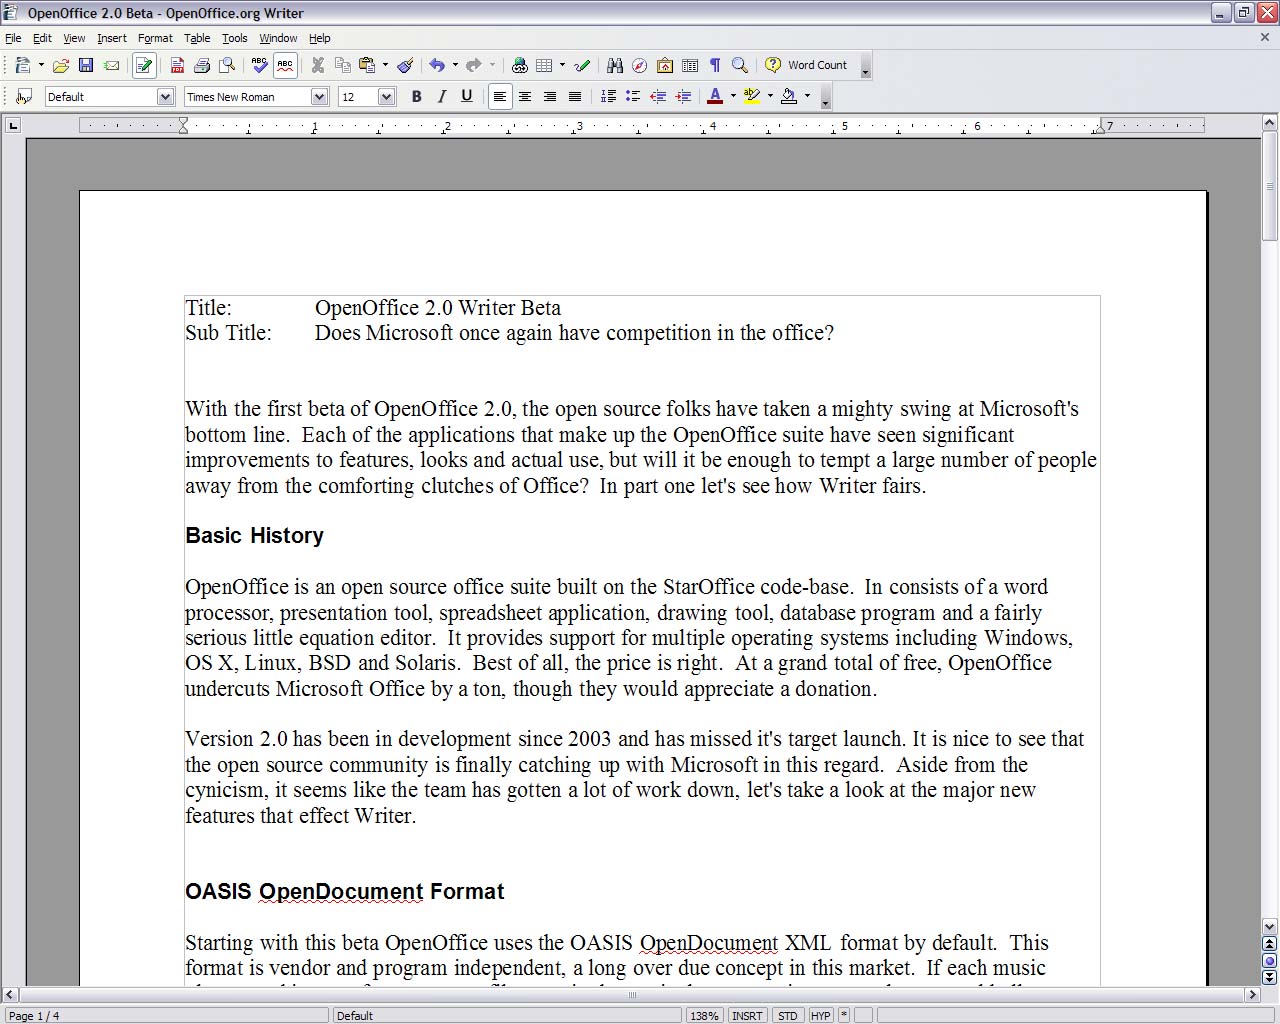
Task: Open the Navigator compass icon
Action: (x=639, y=65)
